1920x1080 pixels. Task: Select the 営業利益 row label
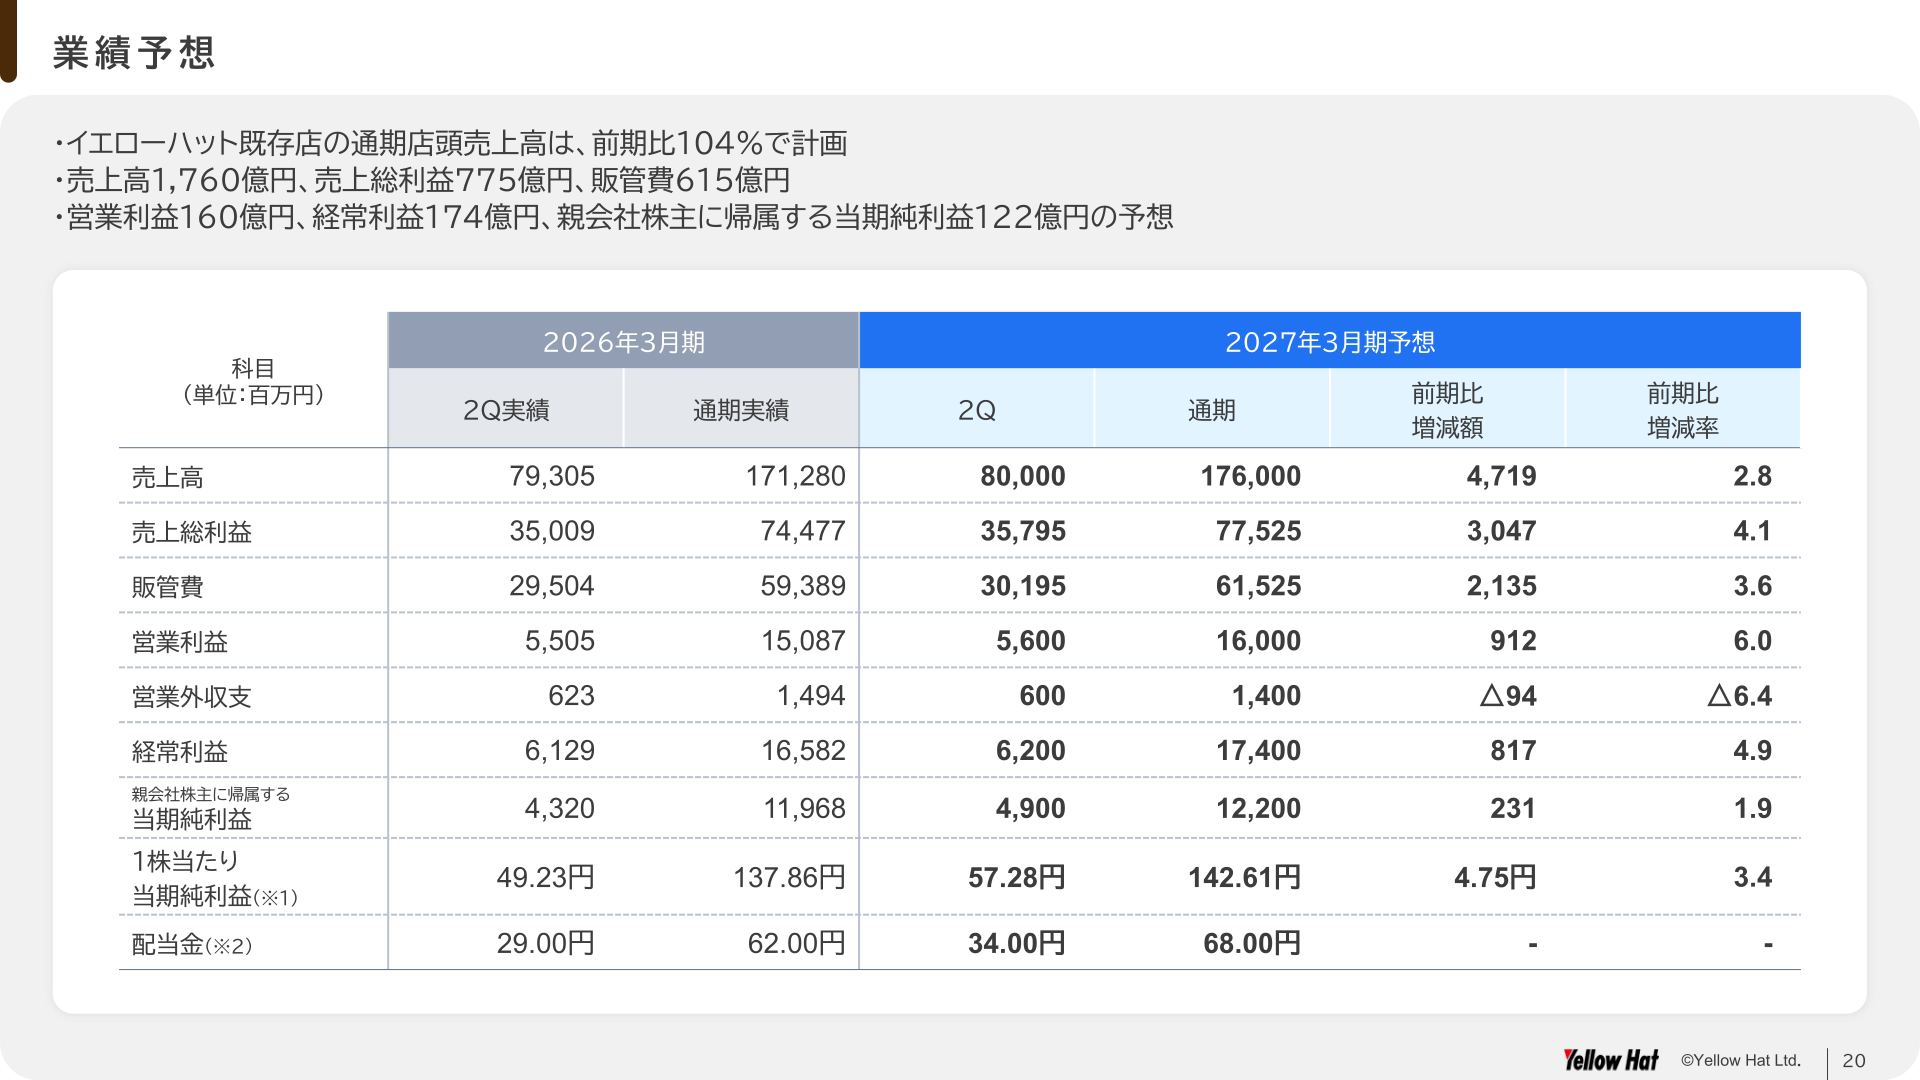pyautogui.click(x=179, y=642)
